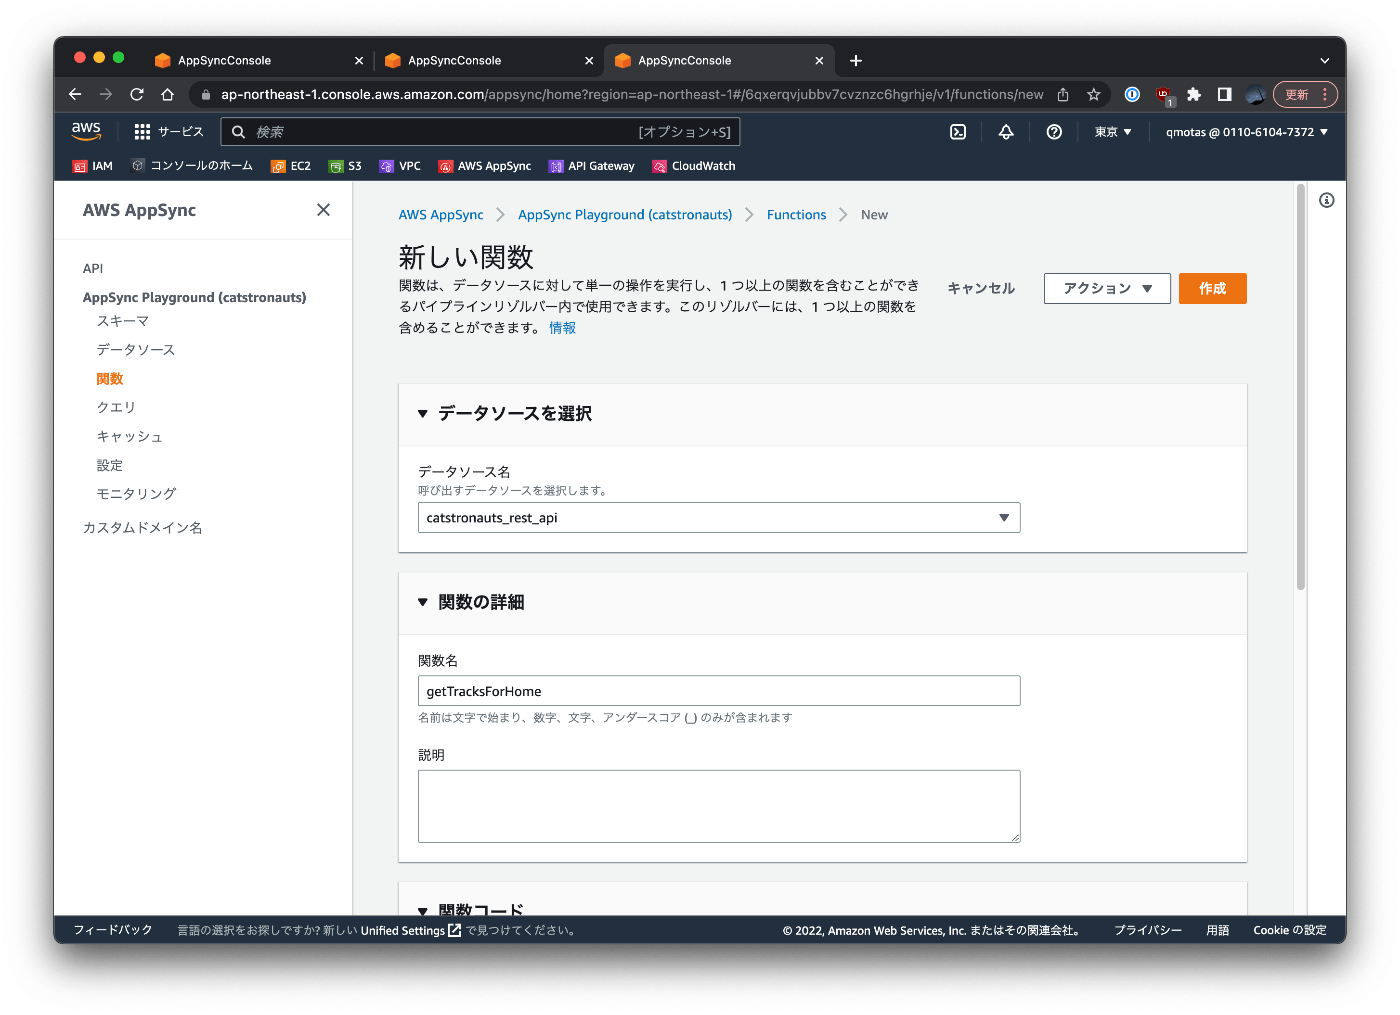
Task: Open new browser tab with plus
Action: [856, 60]
